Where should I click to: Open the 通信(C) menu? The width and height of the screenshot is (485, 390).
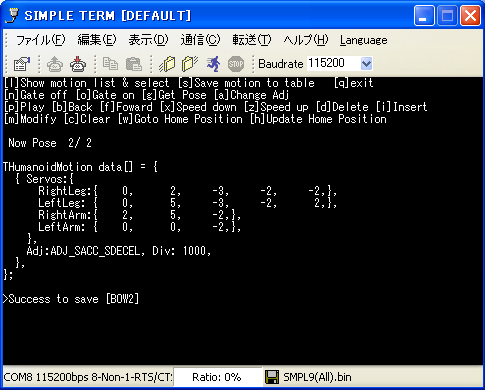tap(200, 40)
